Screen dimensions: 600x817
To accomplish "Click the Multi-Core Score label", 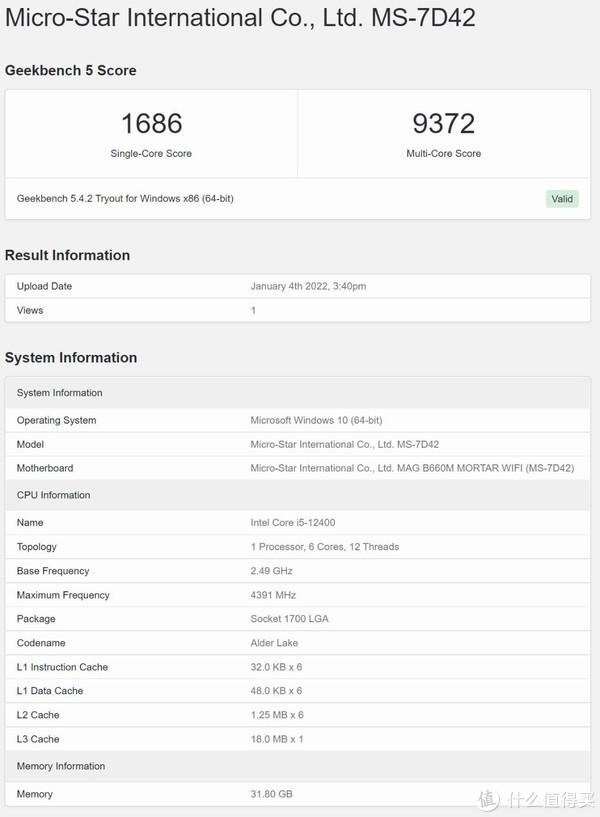I will pos(444,153).
